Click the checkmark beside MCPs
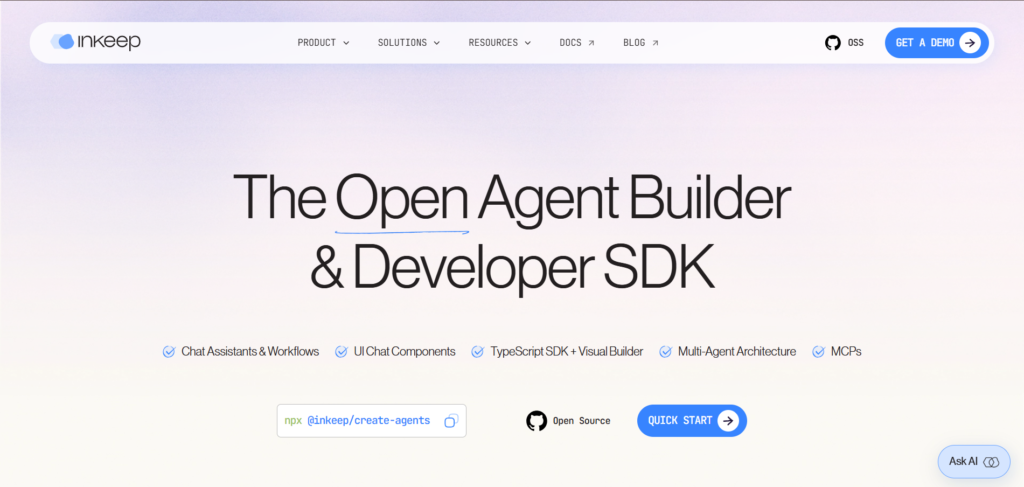Image resolution: width=1024 pixels, height=487 pixels. coord(818,352)
